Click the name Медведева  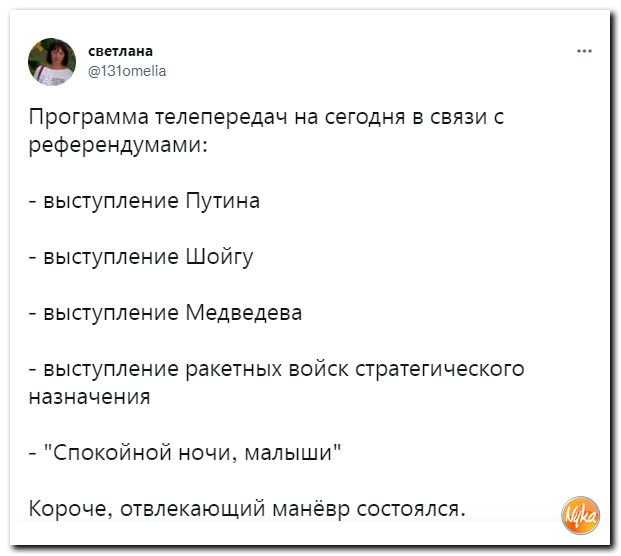[244, 313]
